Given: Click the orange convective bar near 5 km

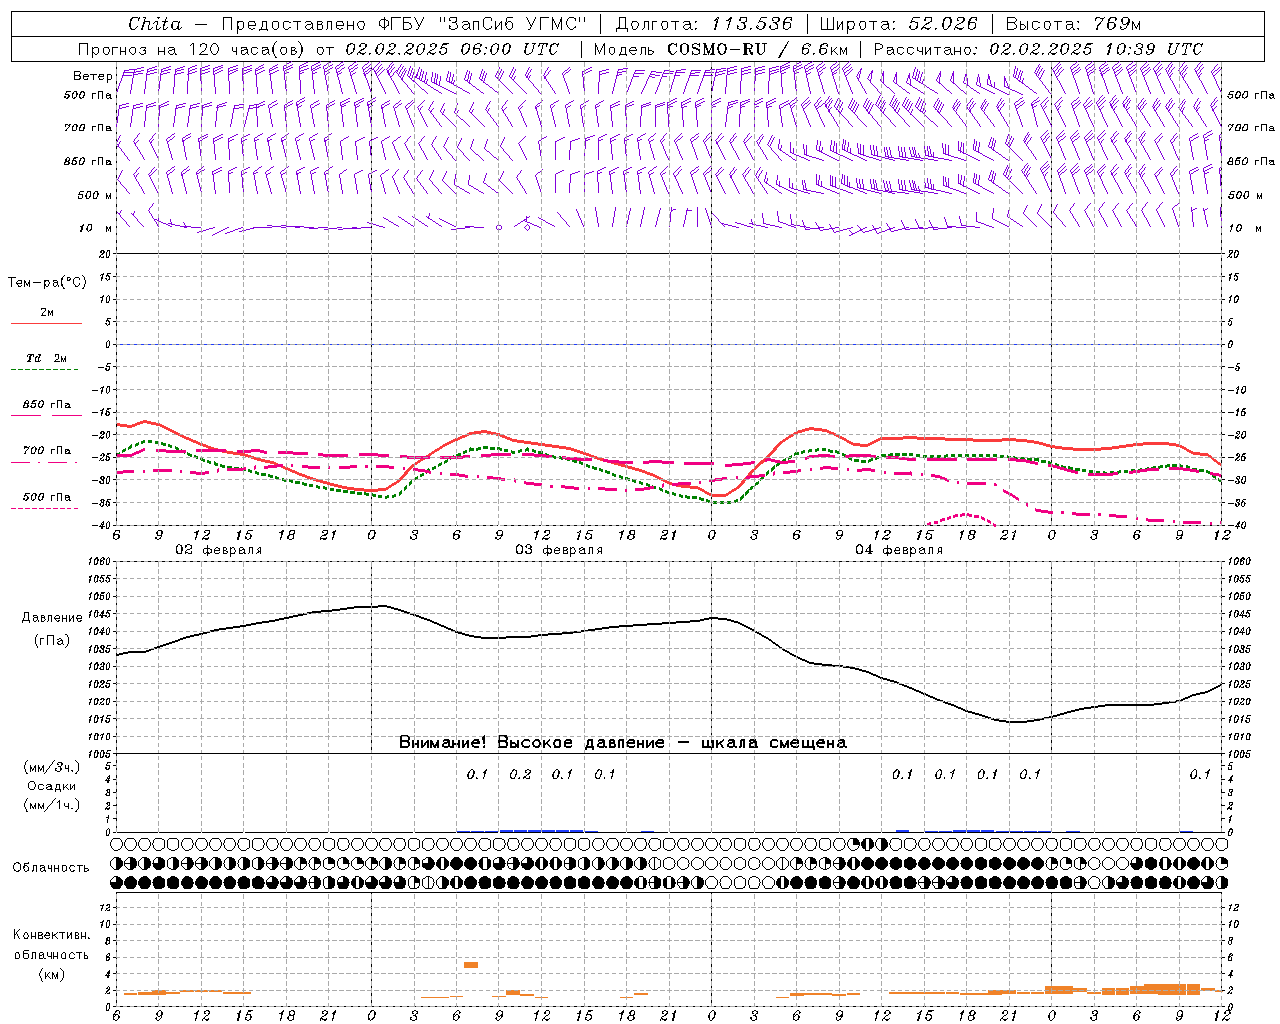Looking at the screenshot, I should (471, 965).
